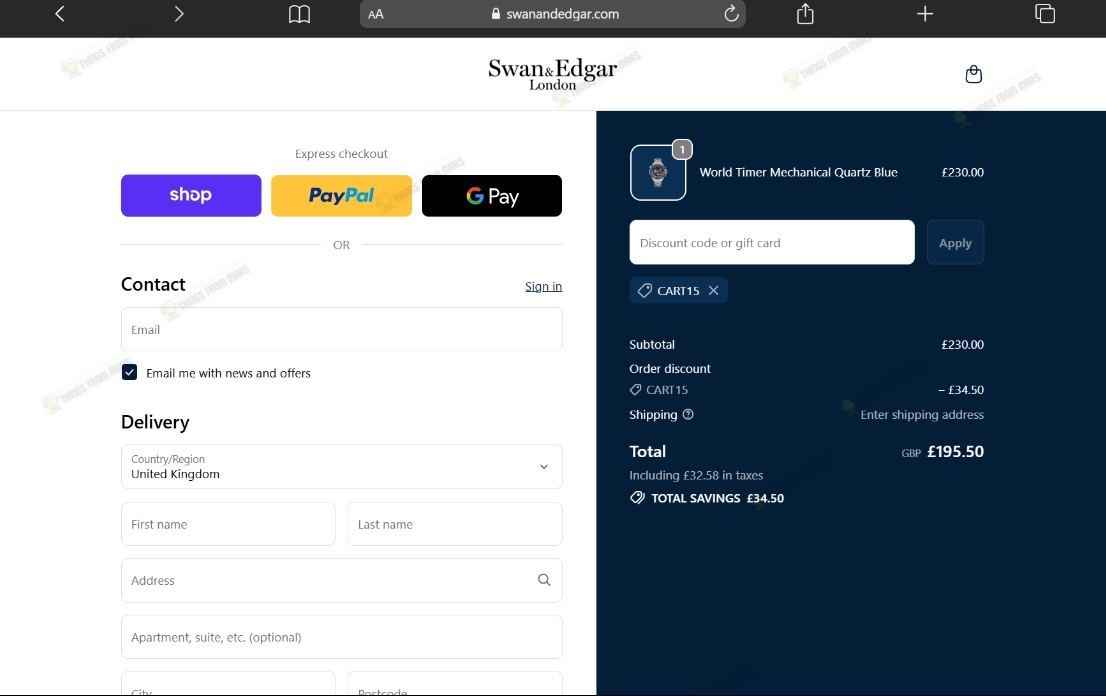Click the Swan & Edgar London logo
1106x696 pixels.
pyautogui.click(x=552, y=74)
